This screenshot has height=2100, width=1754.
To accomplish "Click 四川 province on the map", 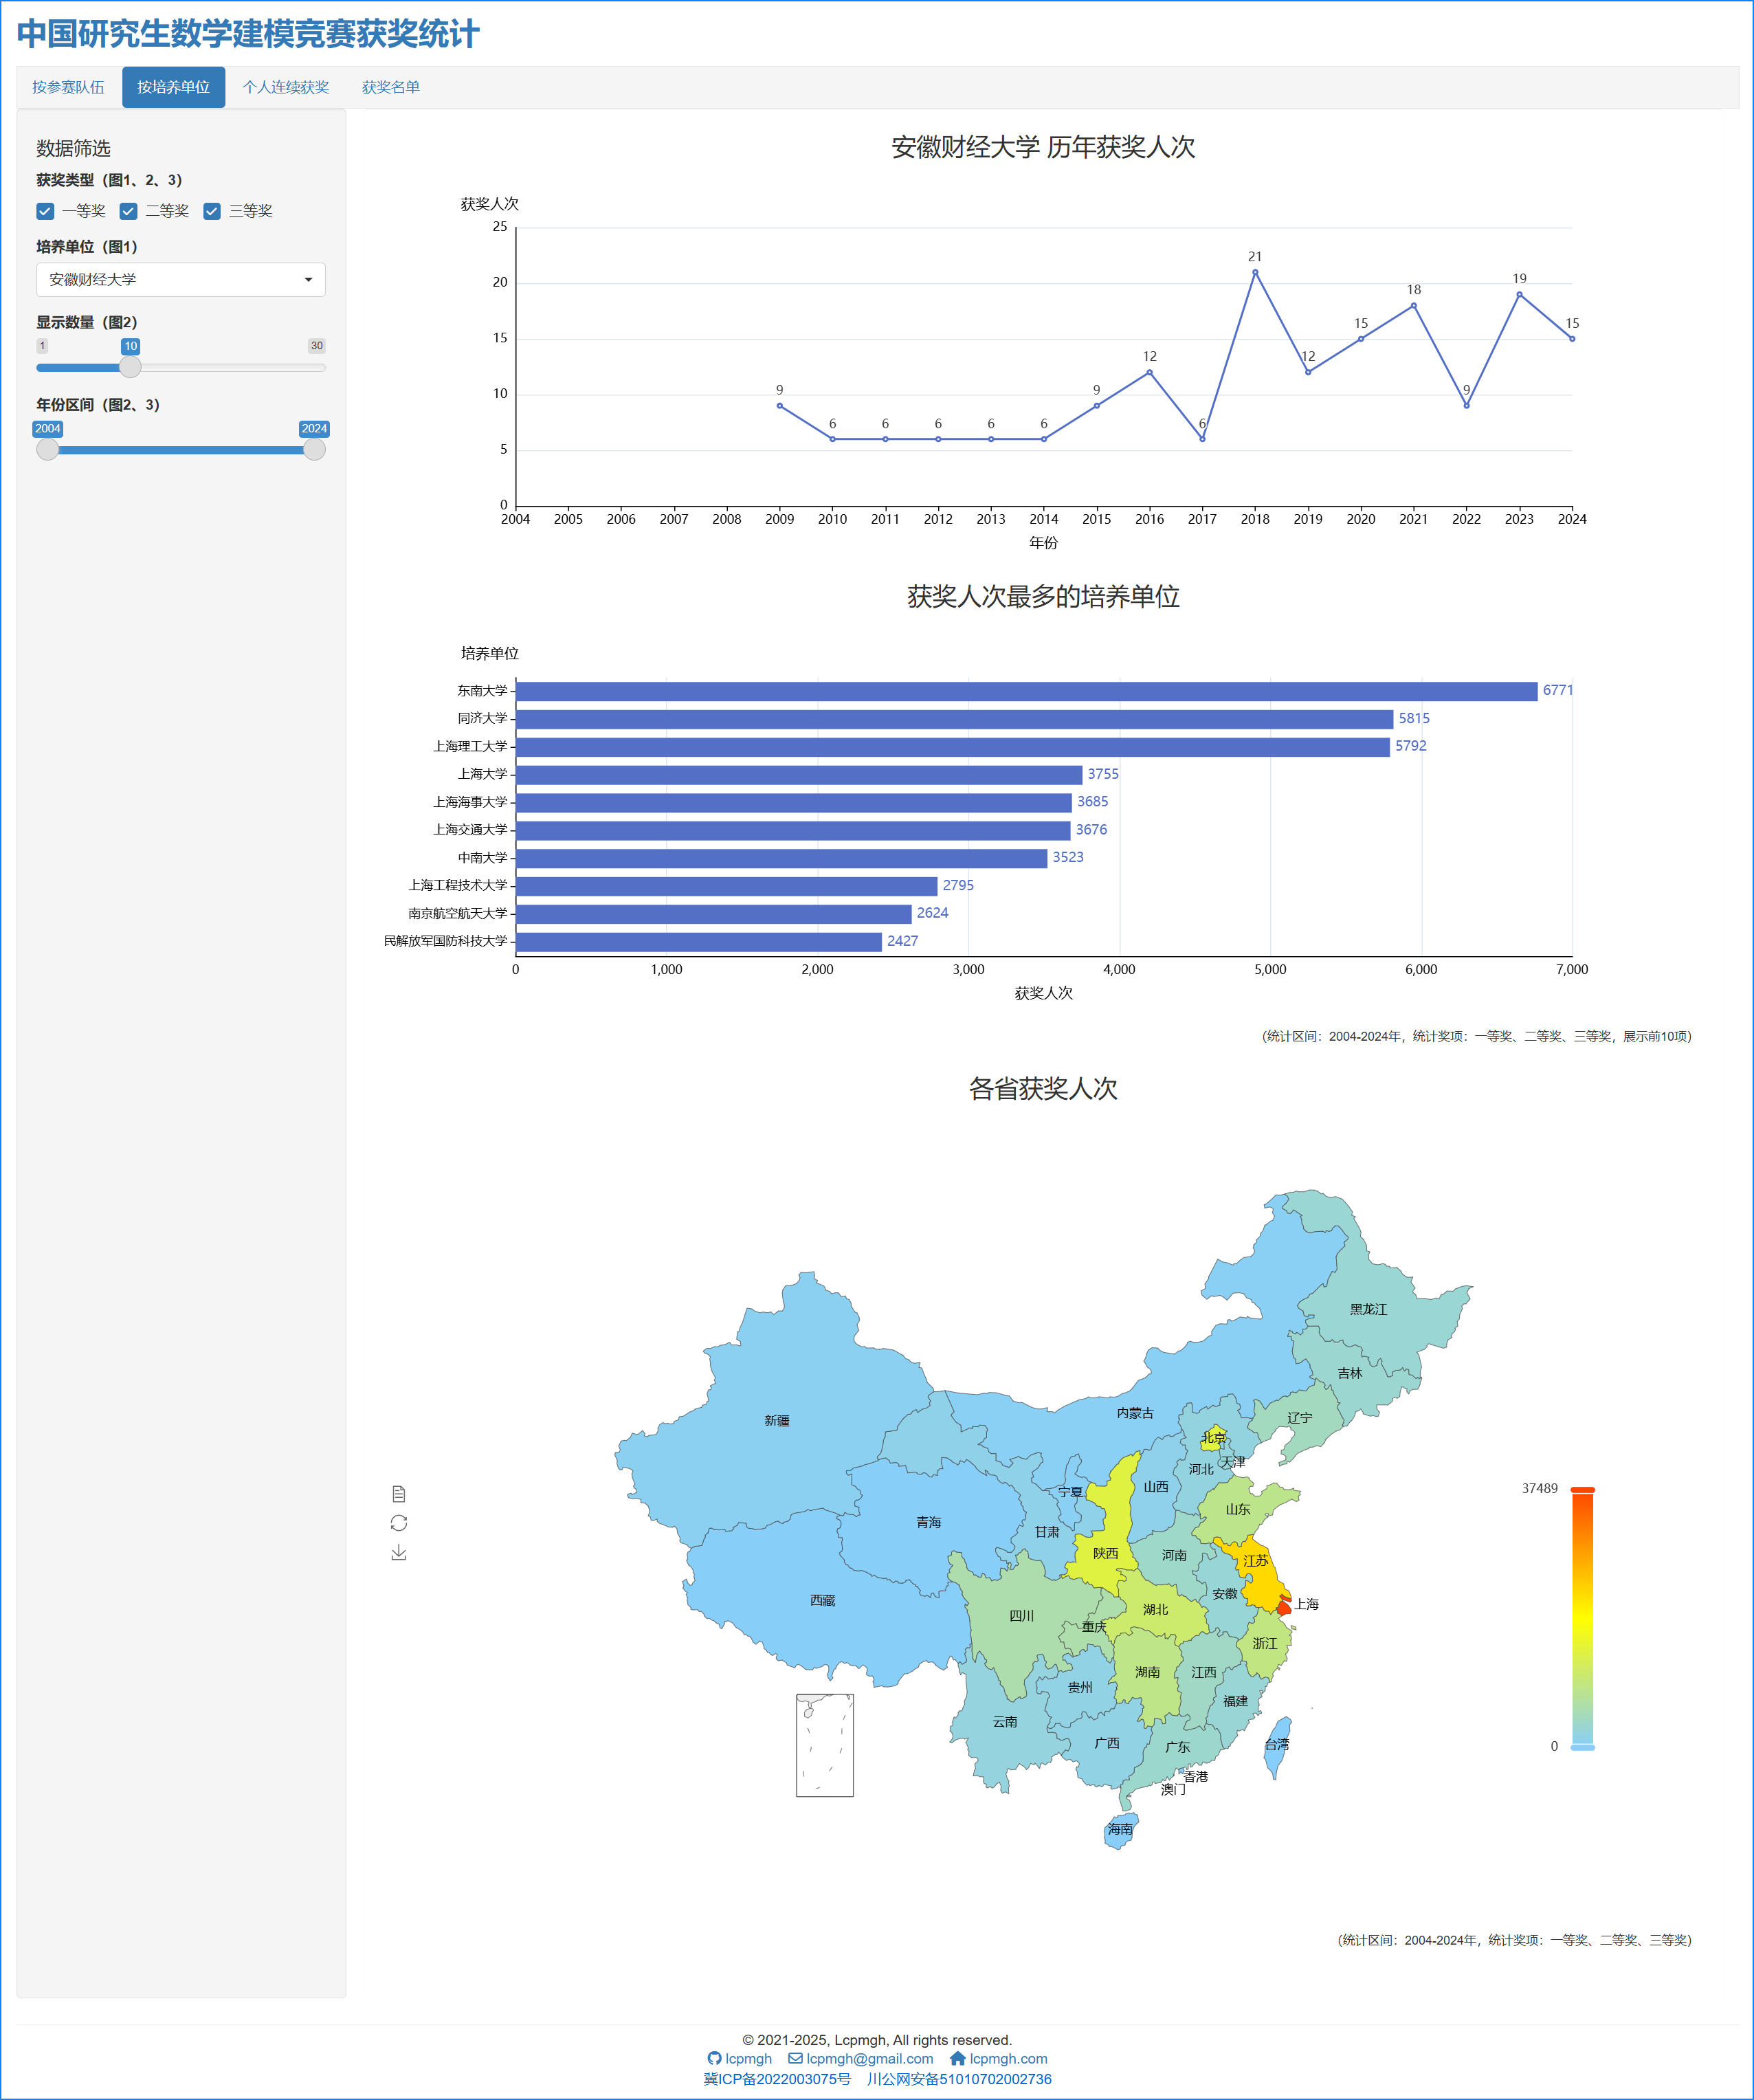I will pos(1021,1615).
